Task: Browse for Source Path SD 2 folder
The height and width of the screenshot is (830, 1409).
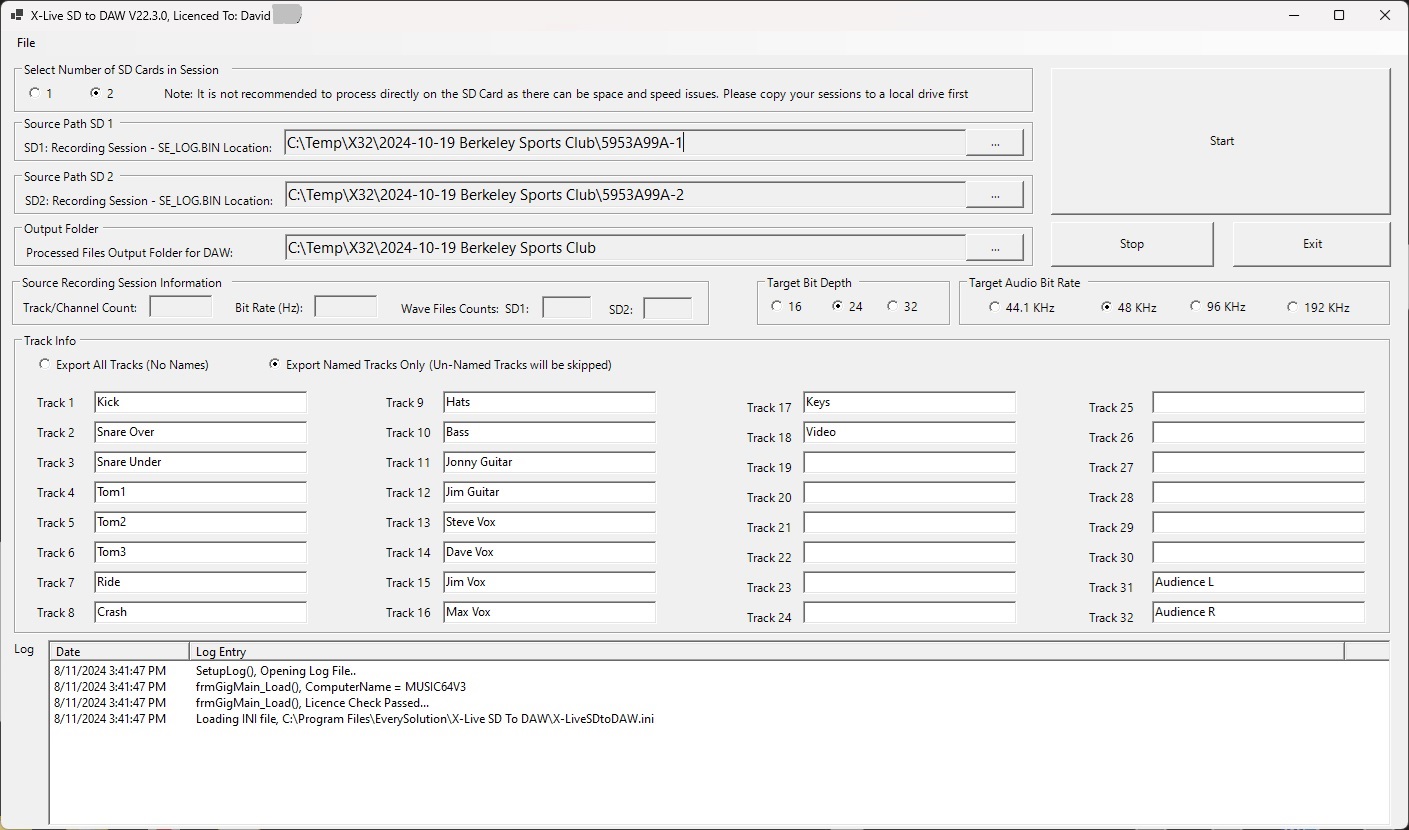Action: [994, 195]
